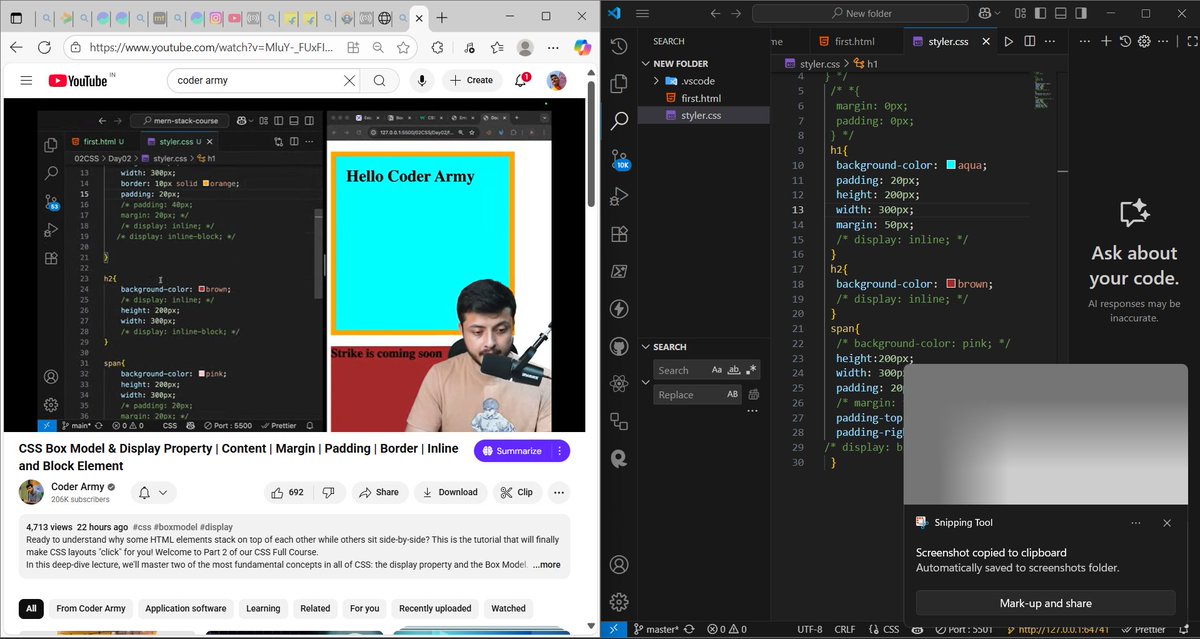Customize layout icon in VS Code title bar
This screenshot has width=1200, height=639.
(1019, 14)
